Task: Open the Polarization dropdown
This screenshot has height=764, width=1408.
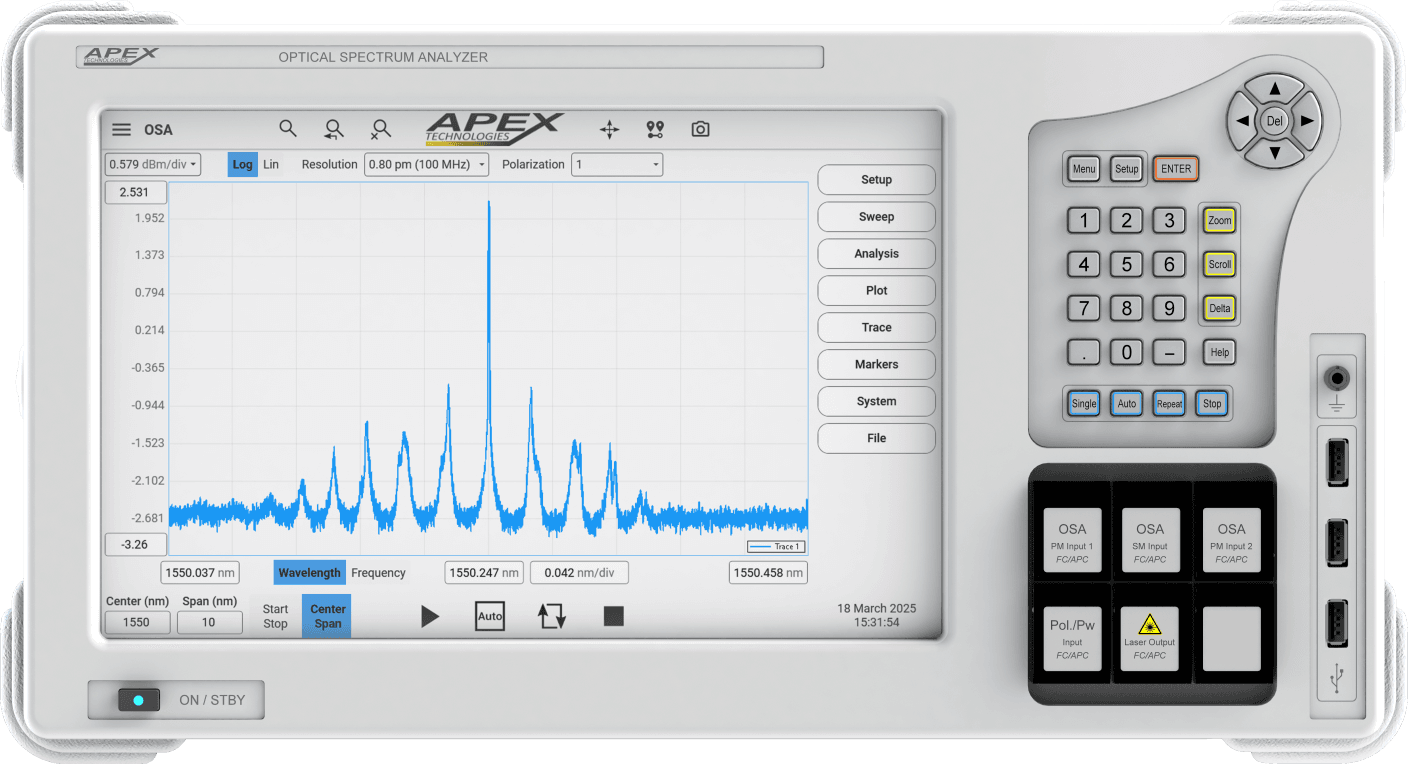Action: [x=616, y=165]
